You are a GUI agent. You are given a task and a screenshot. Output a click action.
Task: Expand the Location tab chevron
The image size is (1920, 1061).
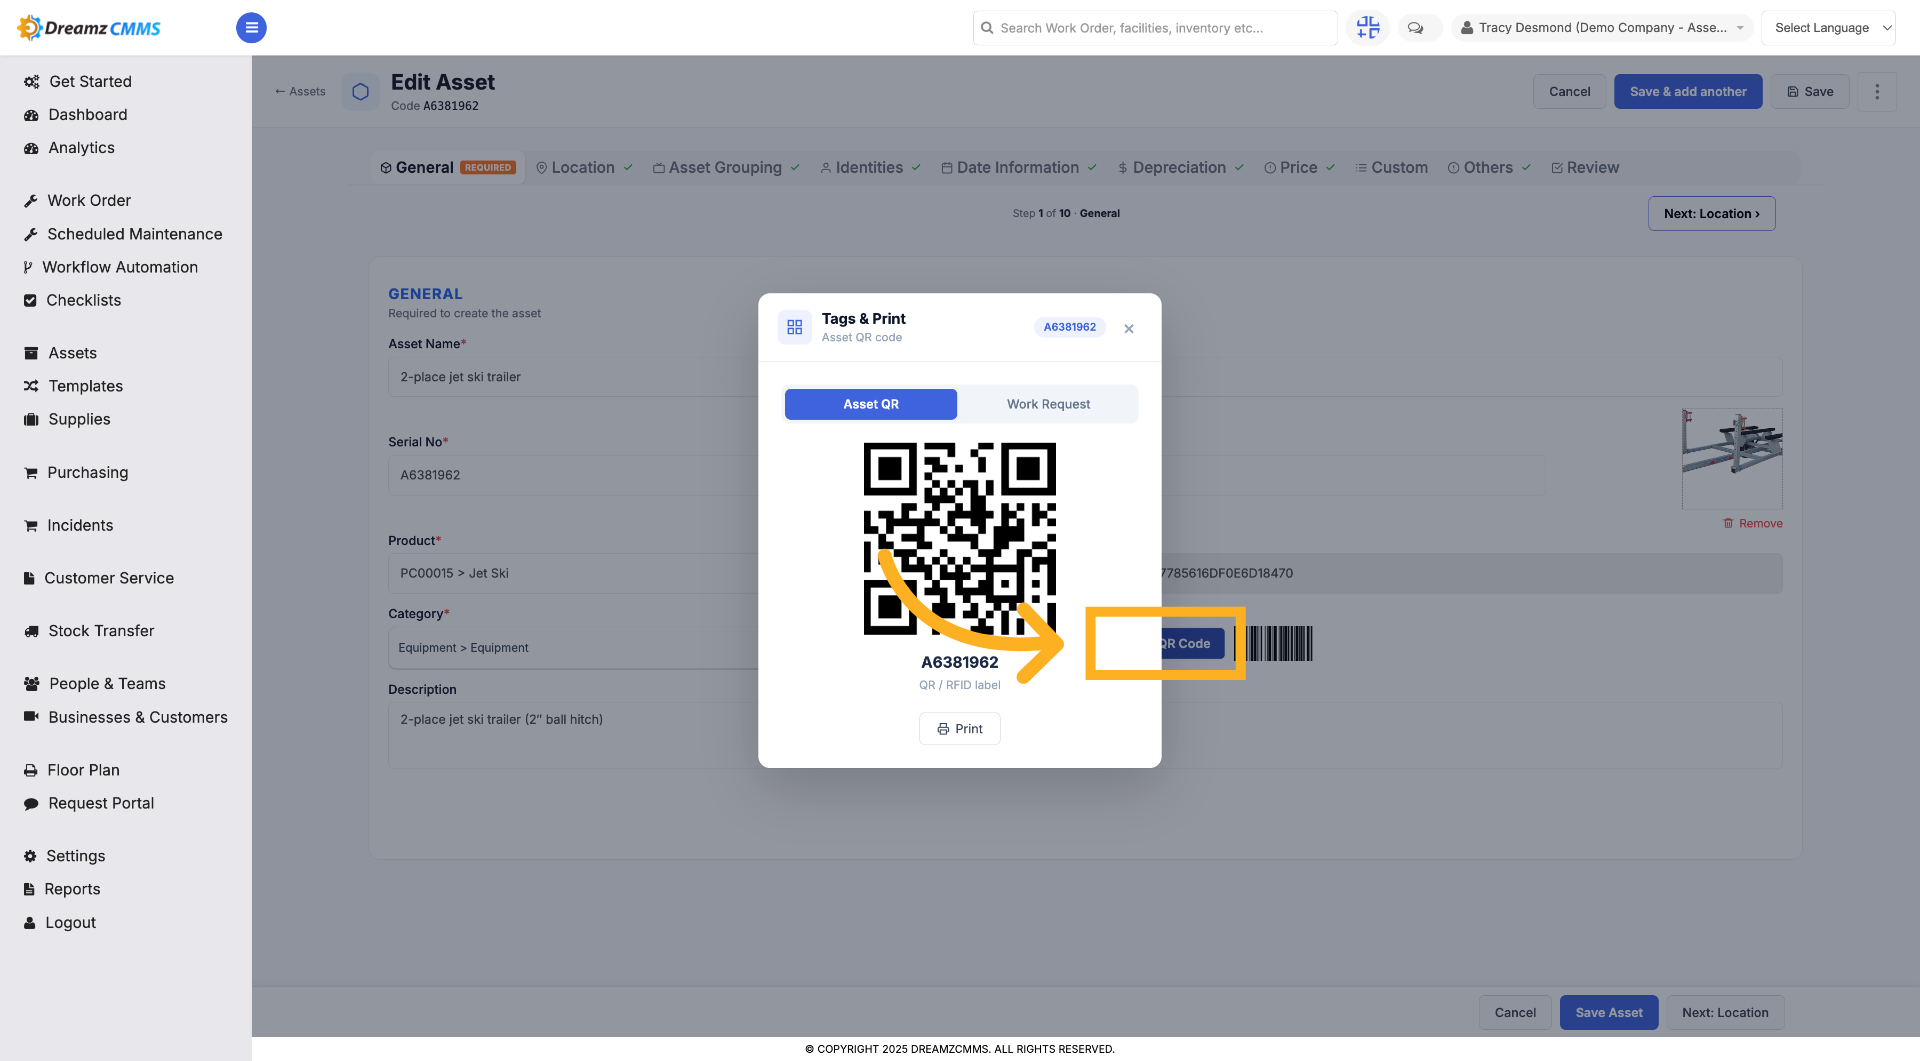pos(628,168)
